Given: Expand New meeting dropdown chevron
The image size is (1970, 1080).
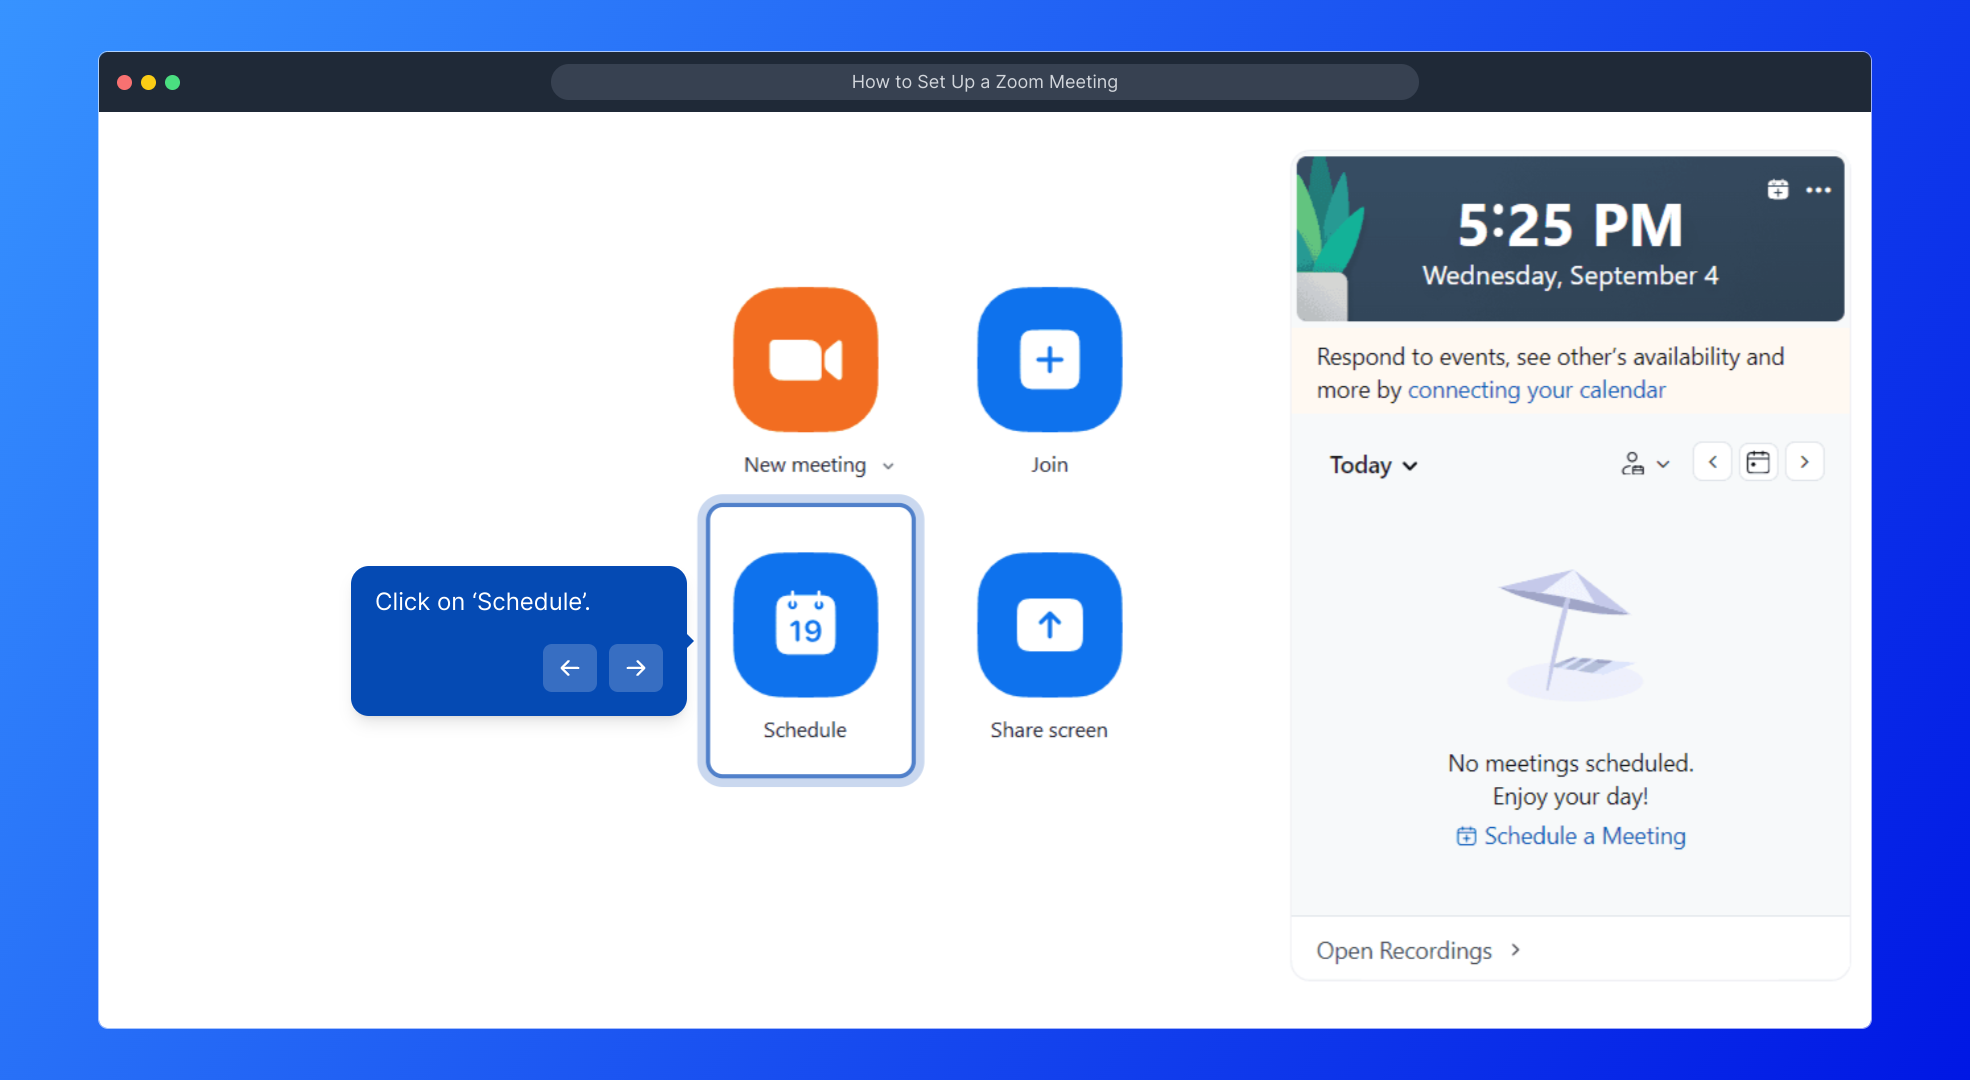Looking at the screenshot, I should (888, 466).
